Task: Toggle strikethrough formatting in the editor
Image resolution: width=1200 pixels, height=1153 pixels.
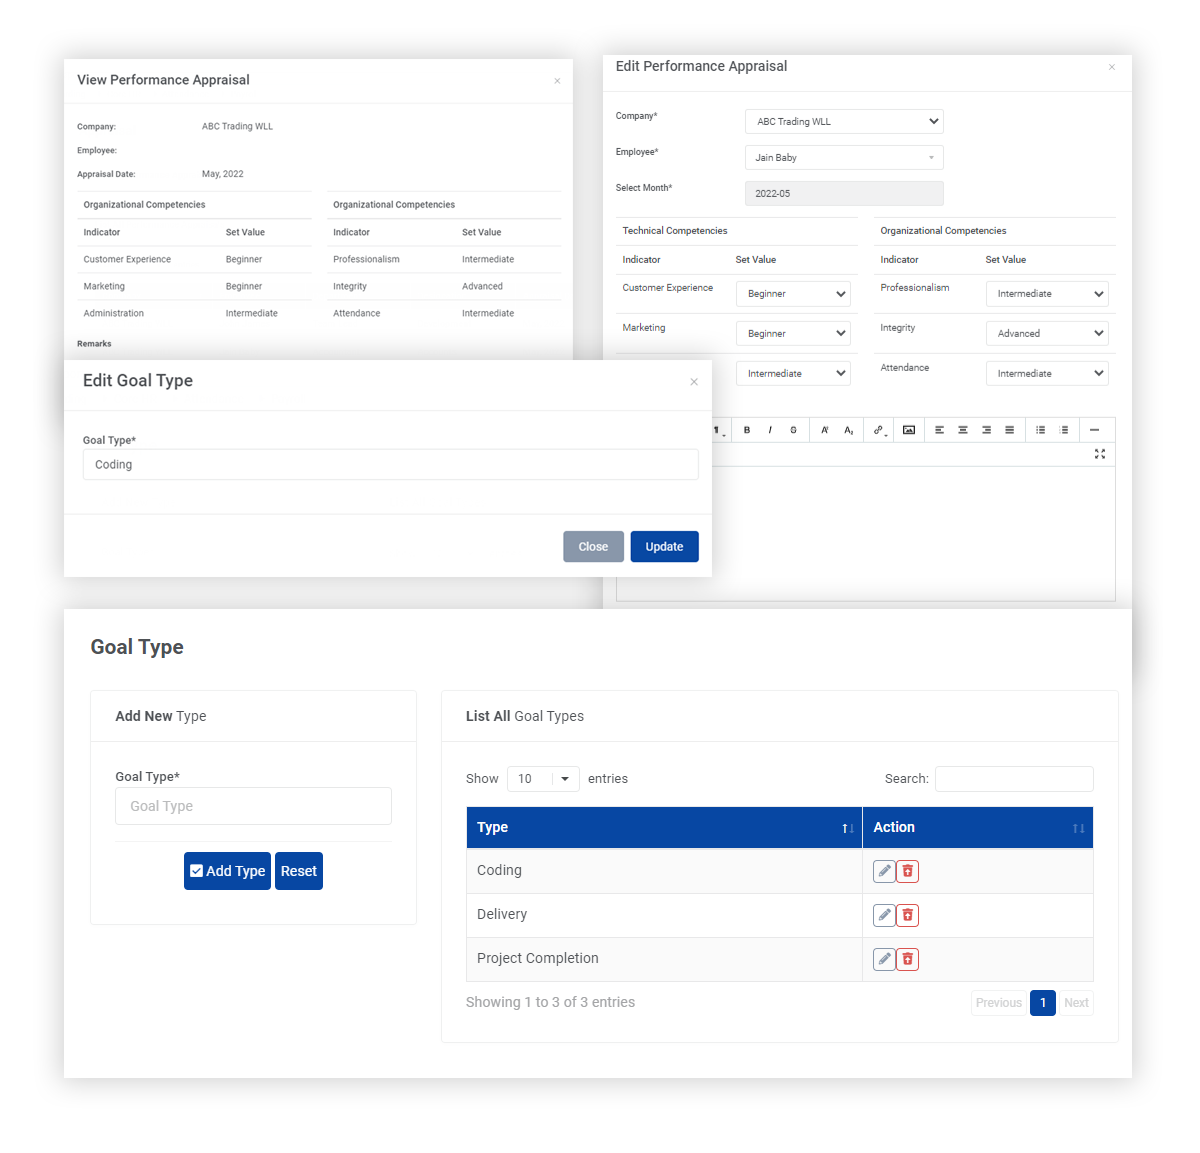Action: 794,430
